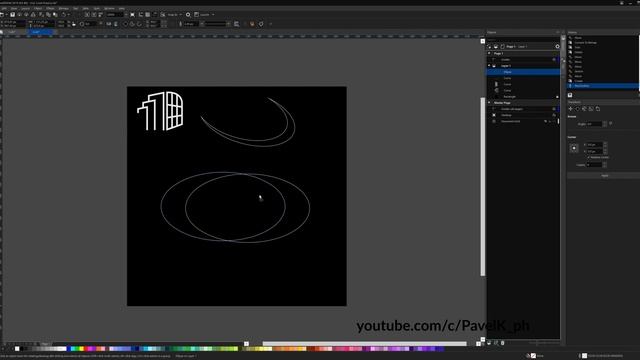The image size is (640, 360).
Task: Open Options with the gear icon
Action: (x=188, y=15)
